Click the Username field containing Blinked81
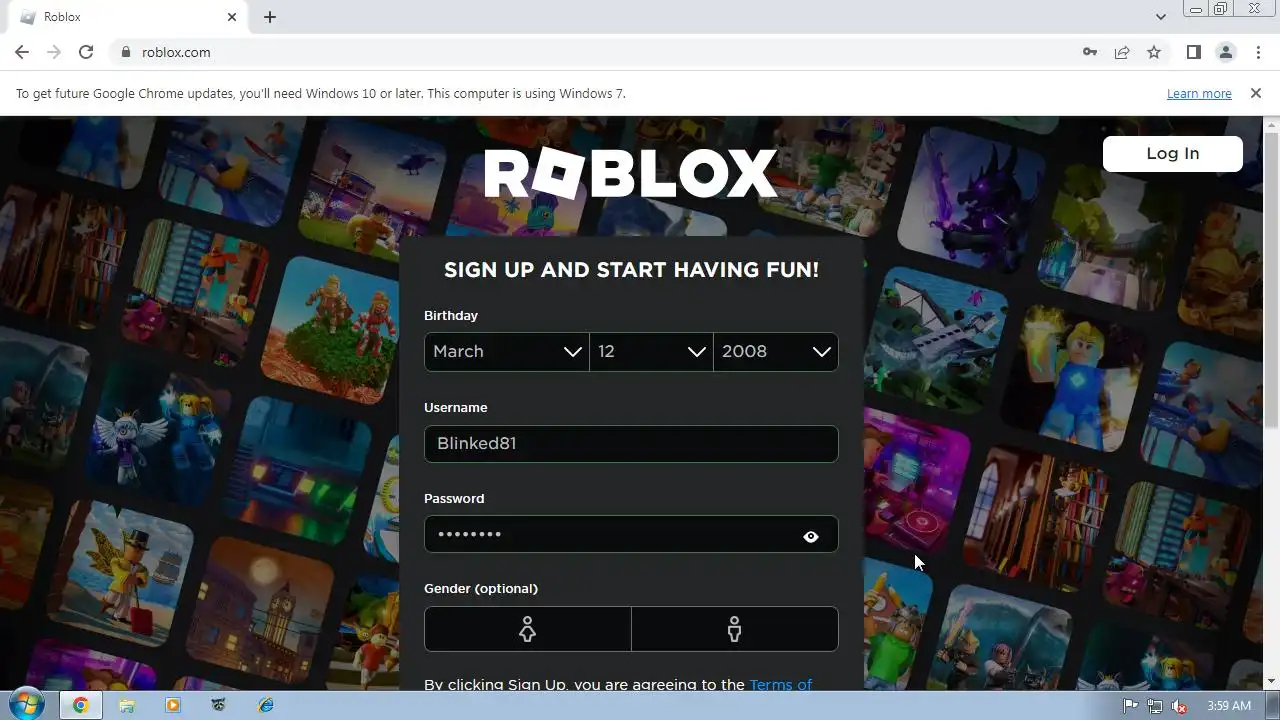1280x720 pixels. coord(631,444)
